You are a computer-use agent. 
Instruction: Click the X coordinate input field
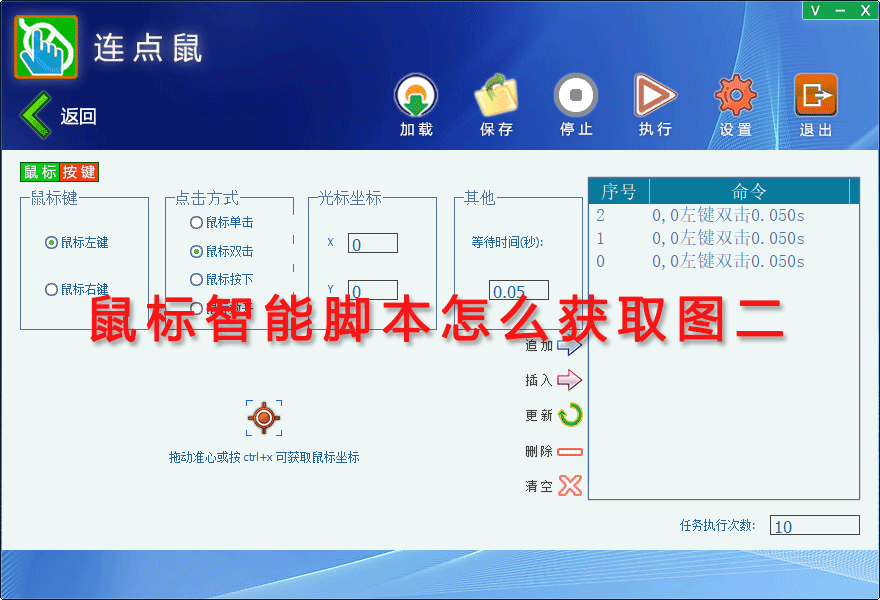[x=373, y=243]
